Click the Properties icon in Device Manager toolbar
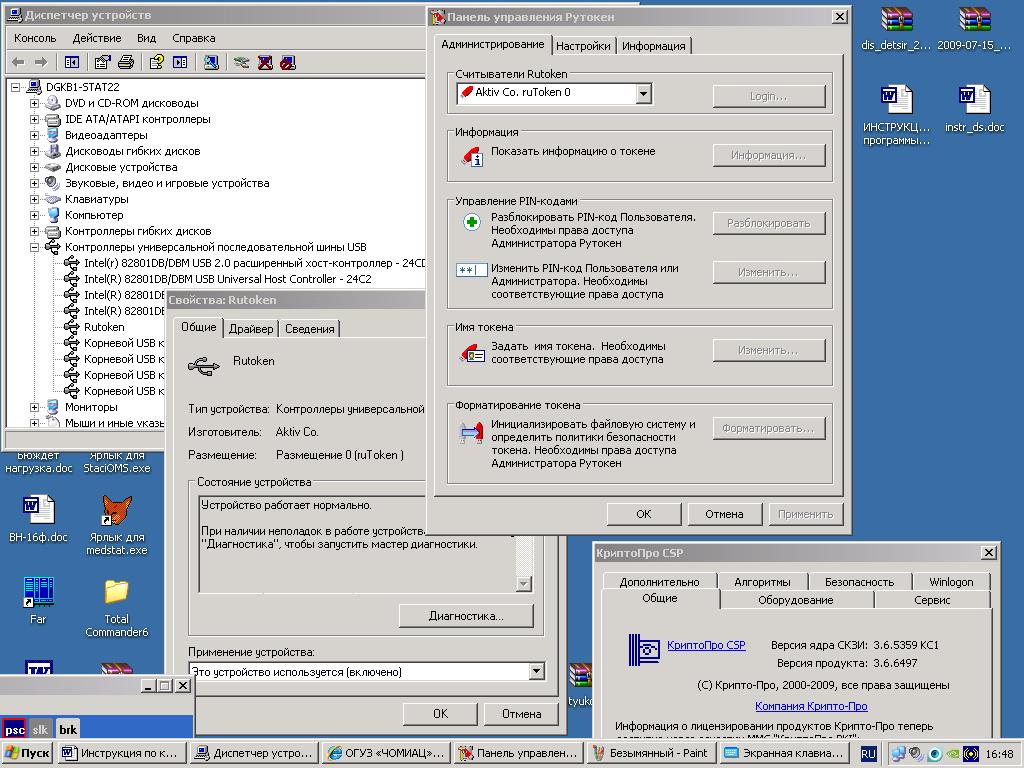Viewport: 1024px width, 768px height. click(x=101, y=62)
